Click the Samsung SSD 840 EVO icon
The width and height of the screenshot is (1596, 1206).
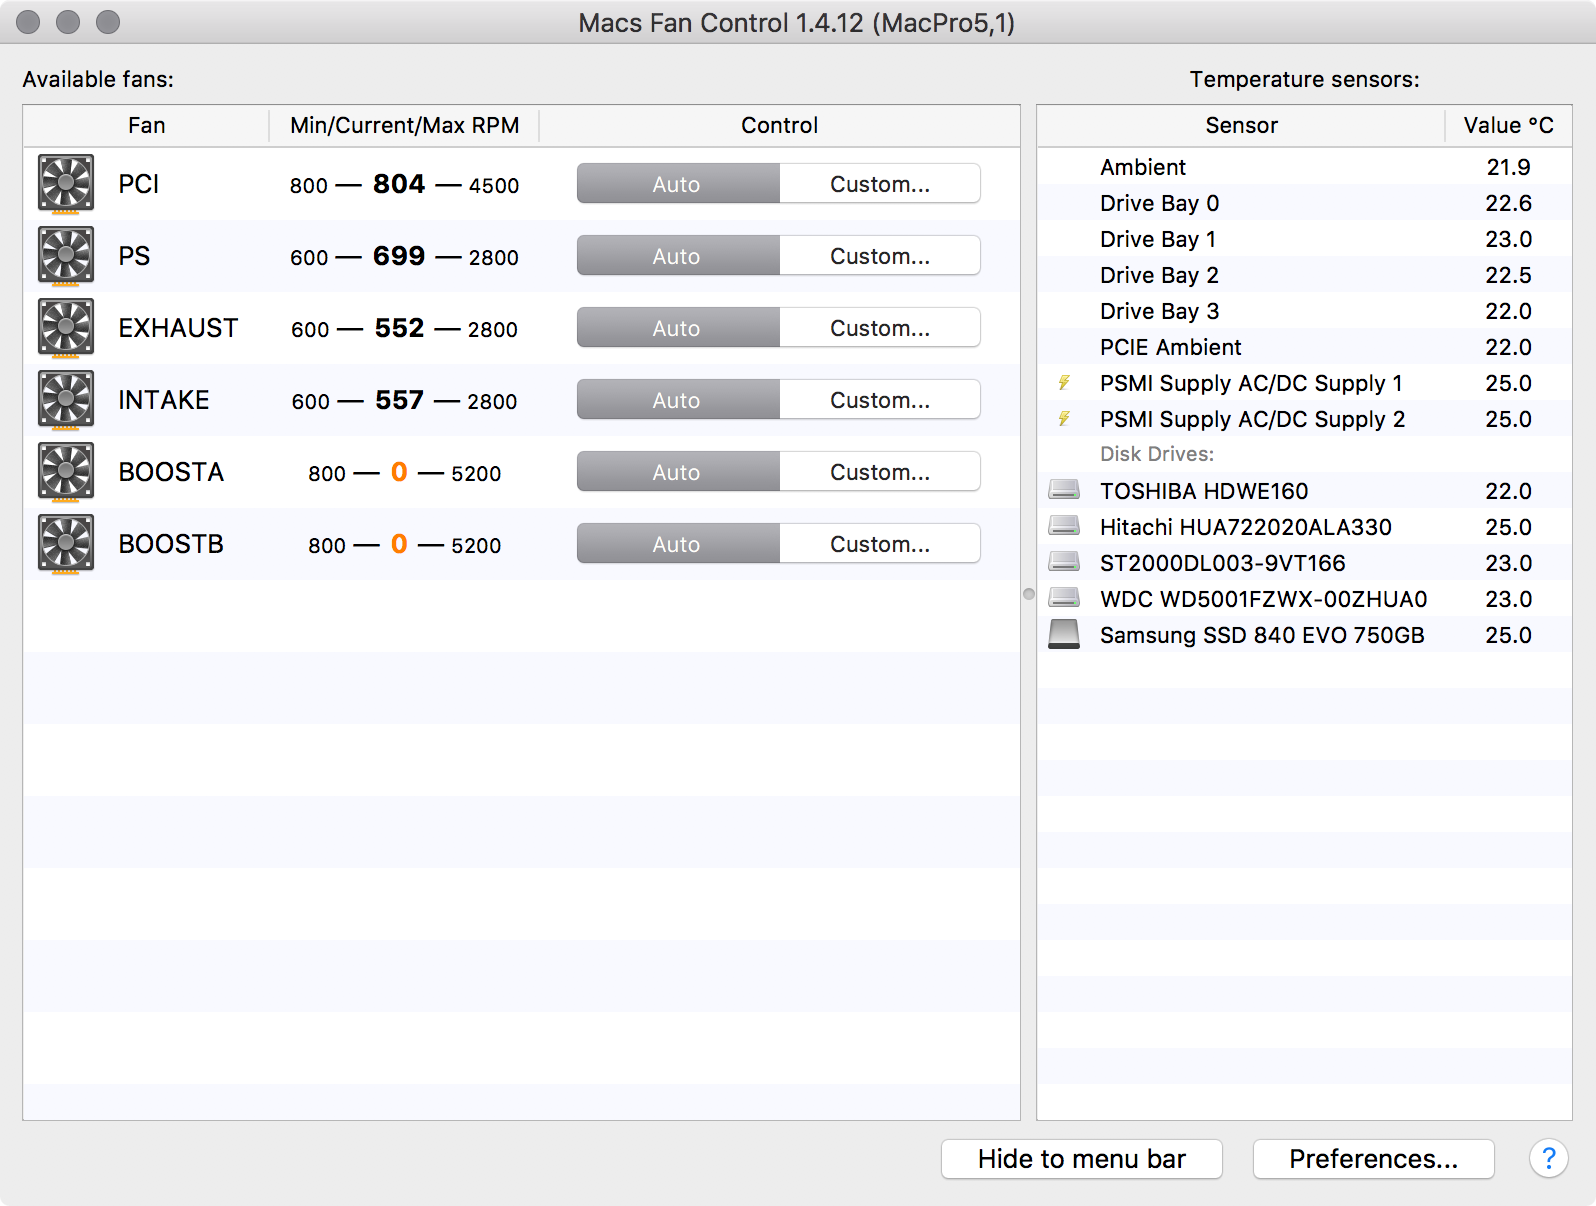tap(1064, 634)
